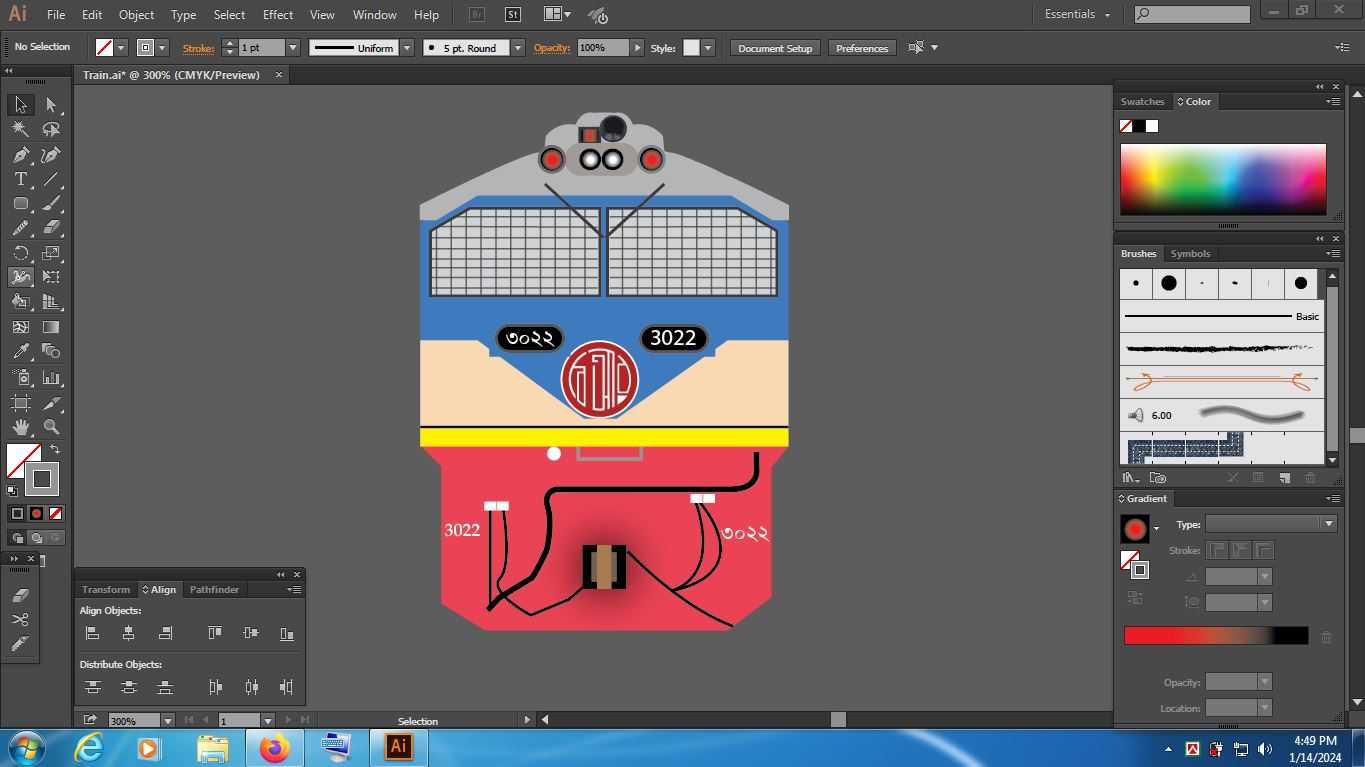
Task: Click the radial gradient fill preview swatch
Action: (x=1134, y=528)
